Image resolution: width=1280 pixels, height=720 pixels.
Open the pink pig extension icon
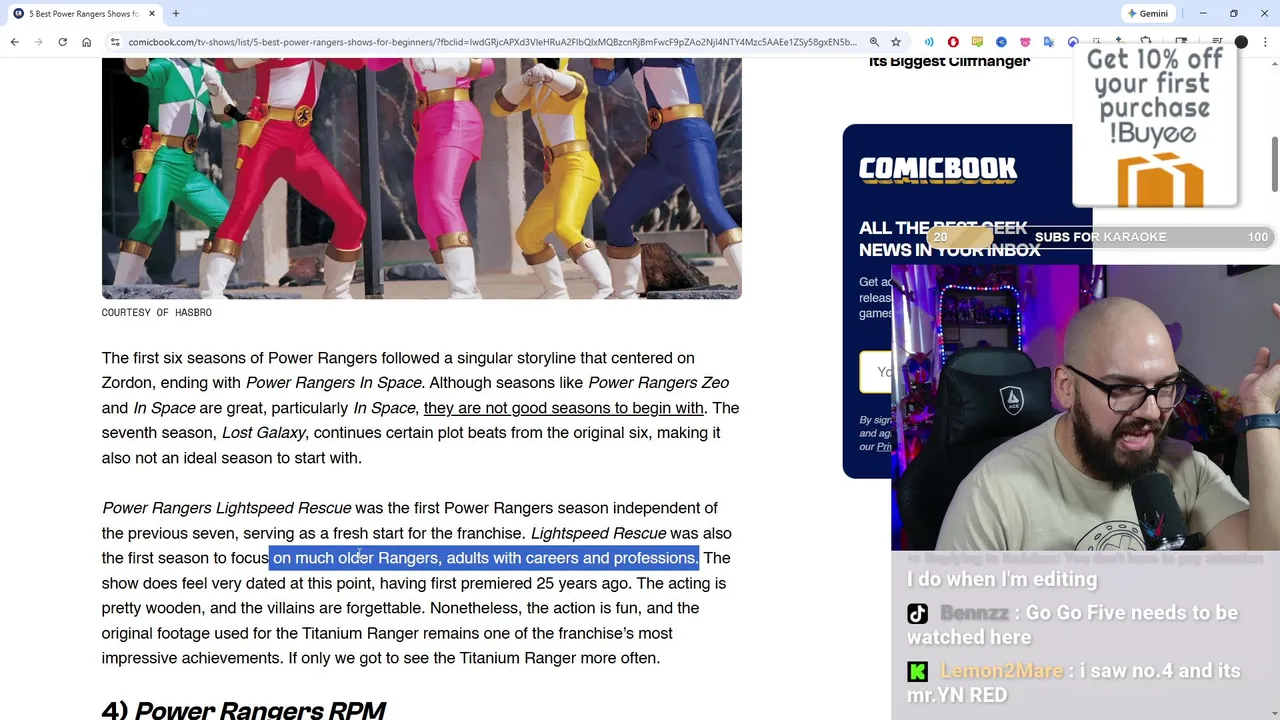(1025, 42)
